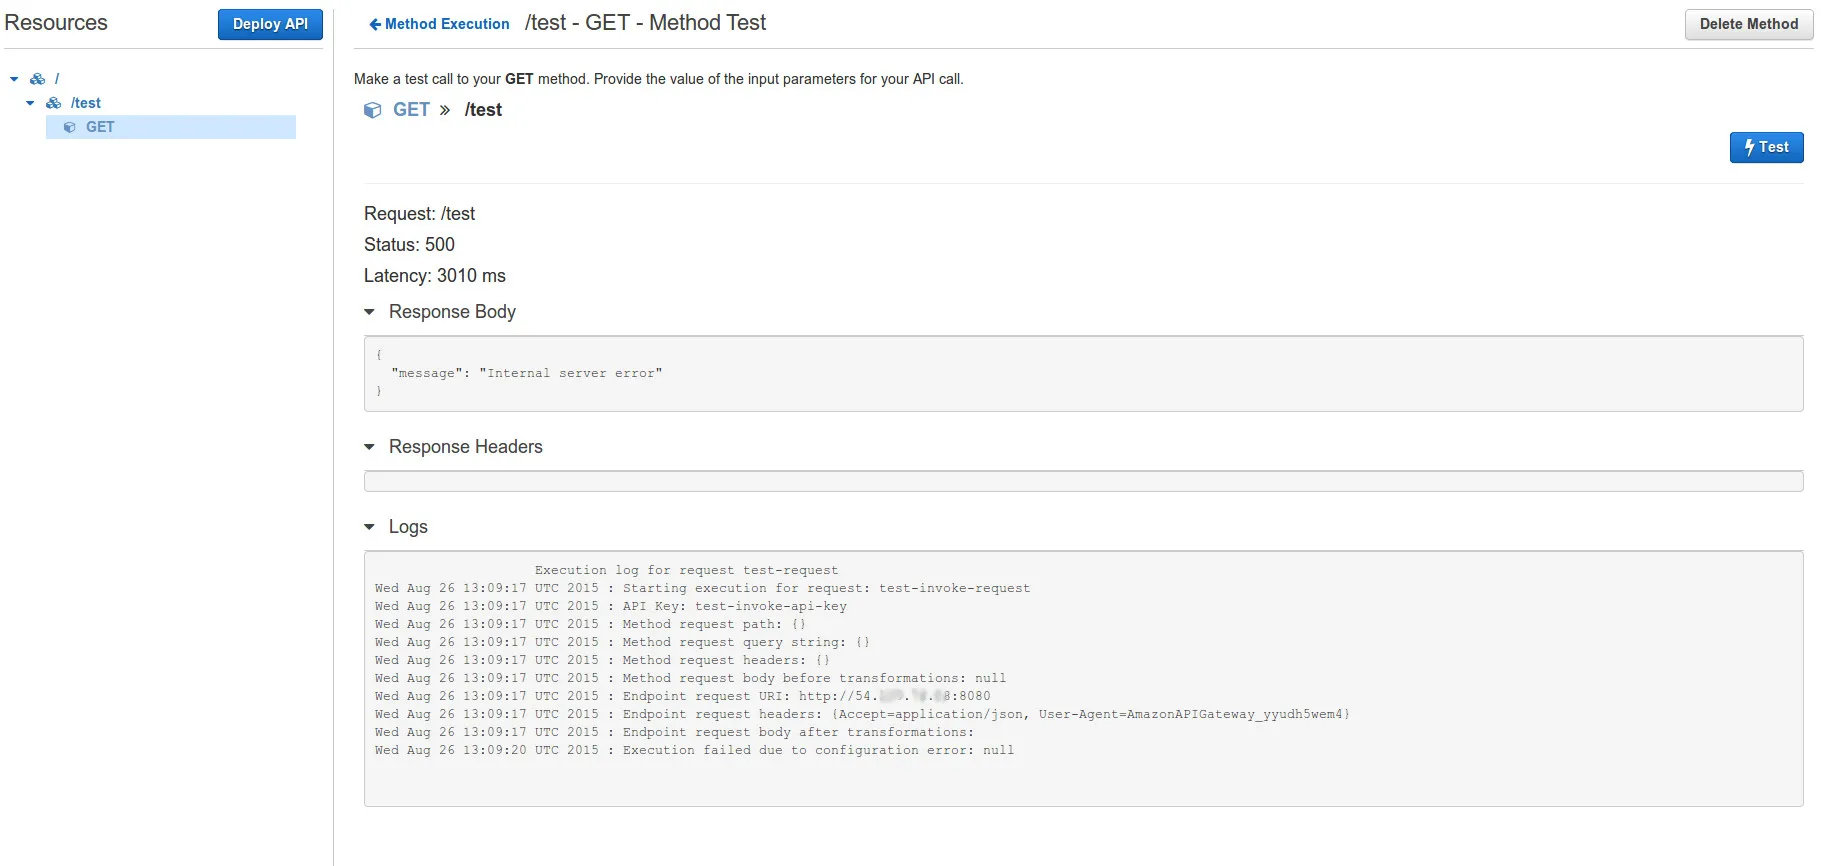Open the root "/" resource
This screenshot has width=1828, height=866.
[57, 79]
